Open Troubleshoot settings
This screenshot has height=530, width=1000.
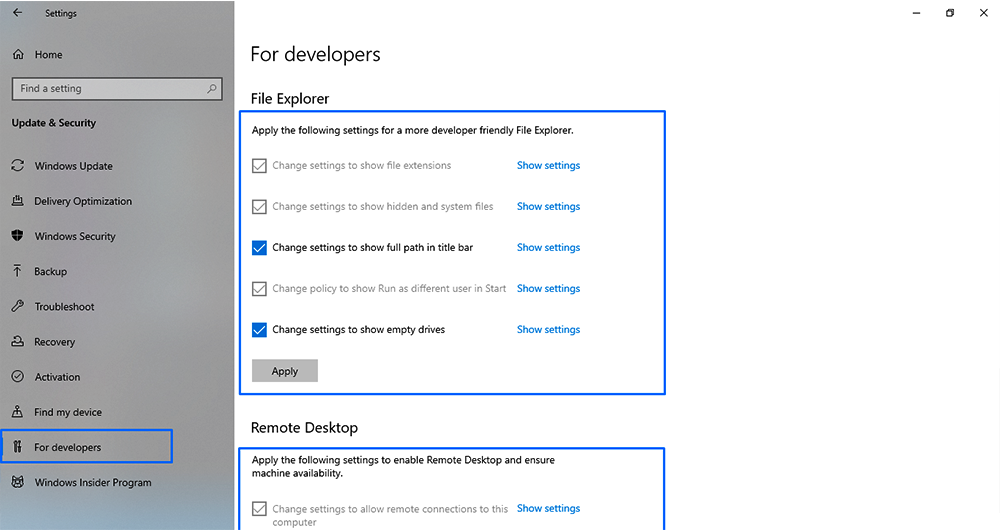tap(64, 306)
